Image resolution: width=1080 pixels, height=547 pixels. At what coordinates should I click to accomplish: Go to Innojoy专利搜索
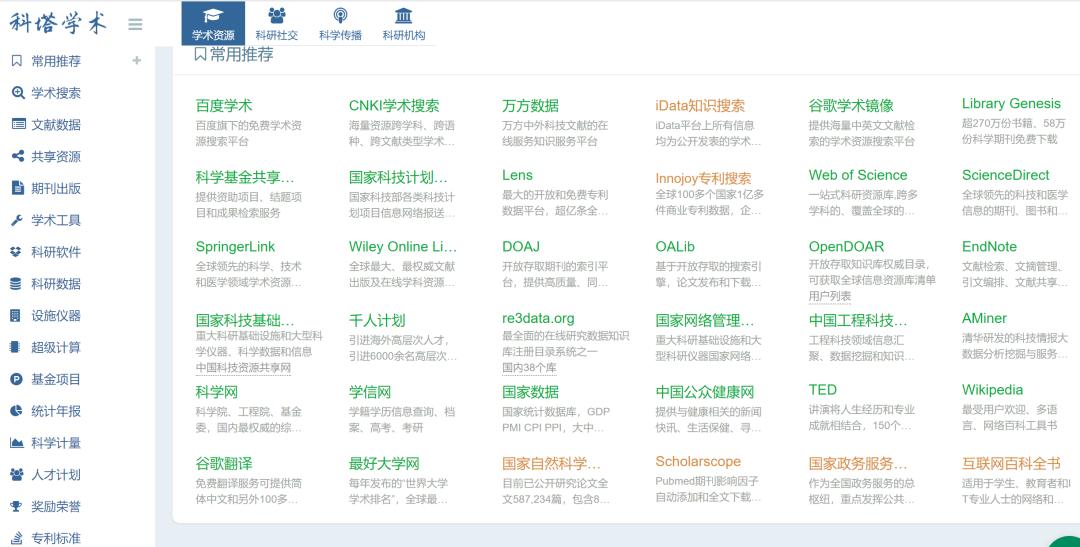[703, 178]
